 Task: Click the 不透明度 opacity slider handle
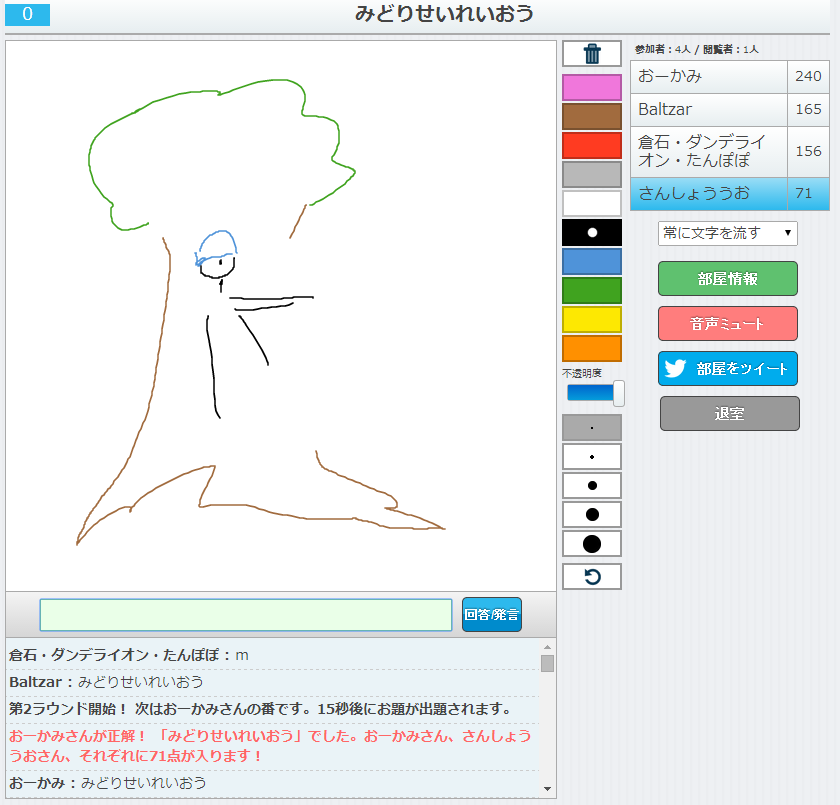[618, 393]
